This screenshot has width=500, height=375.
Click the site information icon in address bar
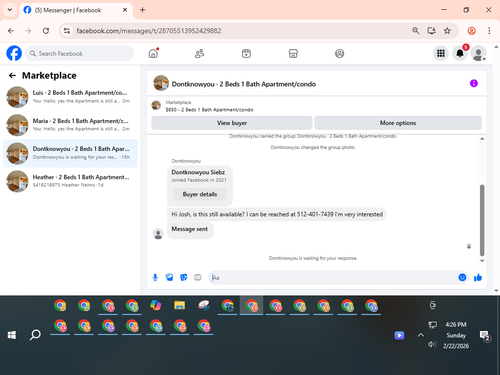(x=67, y=31)
